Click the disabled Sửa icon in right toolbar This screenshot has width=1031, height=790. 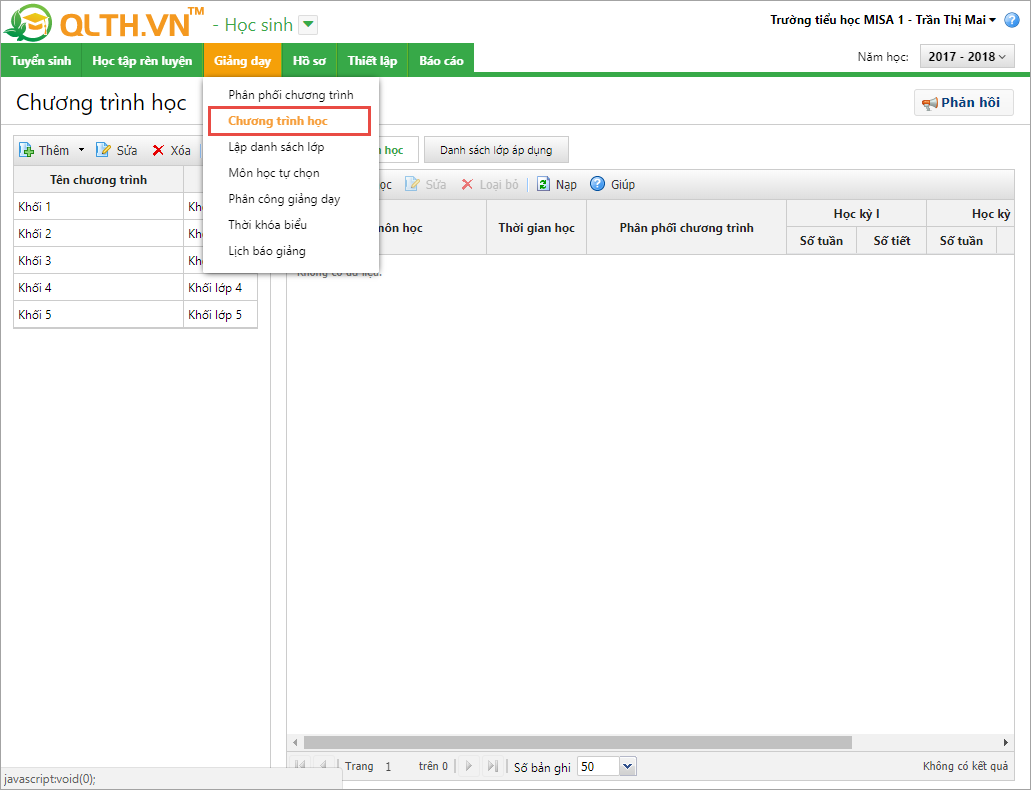pos(412,184)
